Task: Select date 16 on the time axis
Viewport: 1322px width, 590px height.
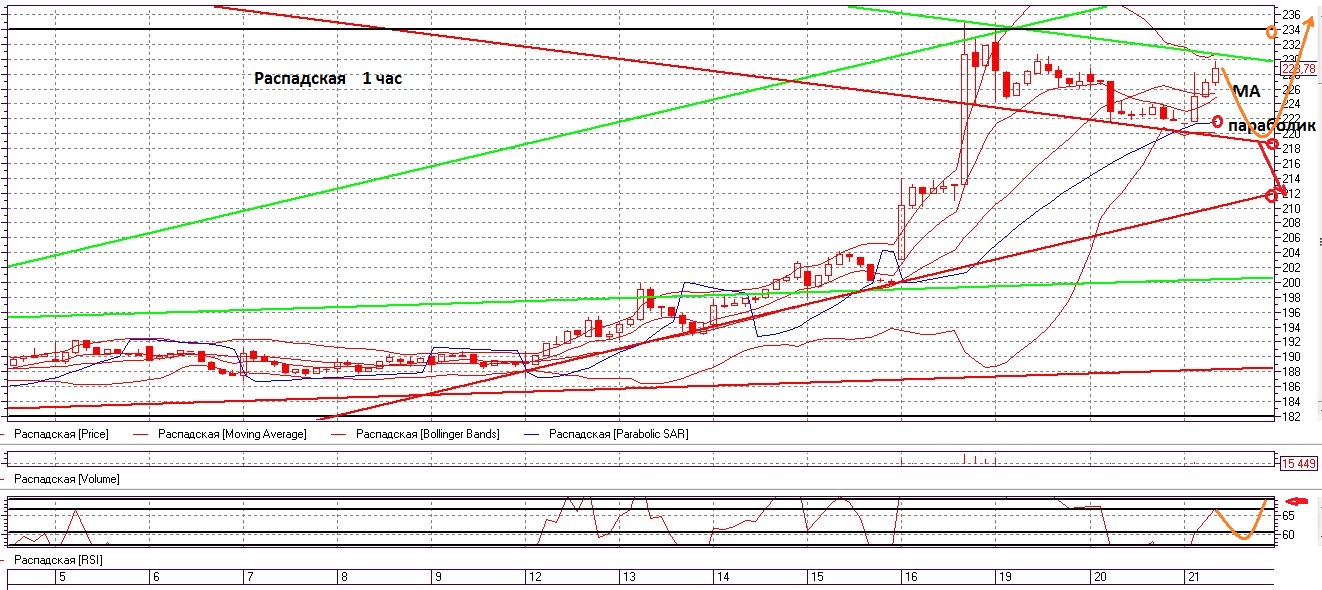Action: coord(911,577)
